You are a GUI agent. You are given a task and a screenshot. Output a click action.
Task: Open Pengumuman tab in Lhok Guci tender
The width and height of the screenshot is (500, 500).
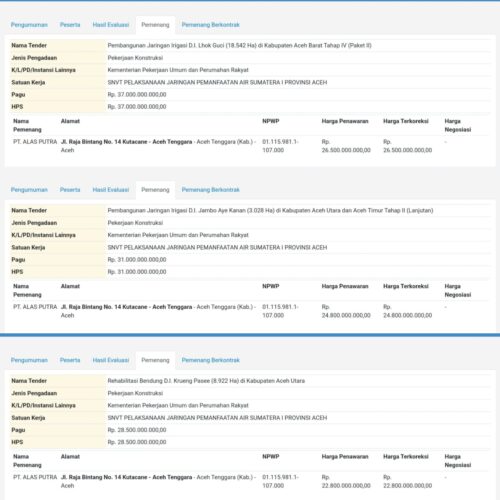pos(29,25)
